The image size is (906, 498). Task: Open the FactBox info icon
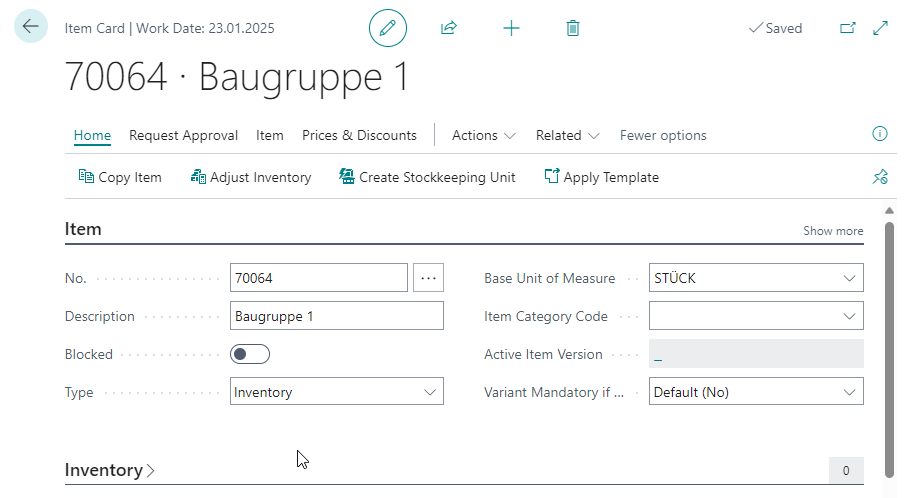(x=879, y=134)
